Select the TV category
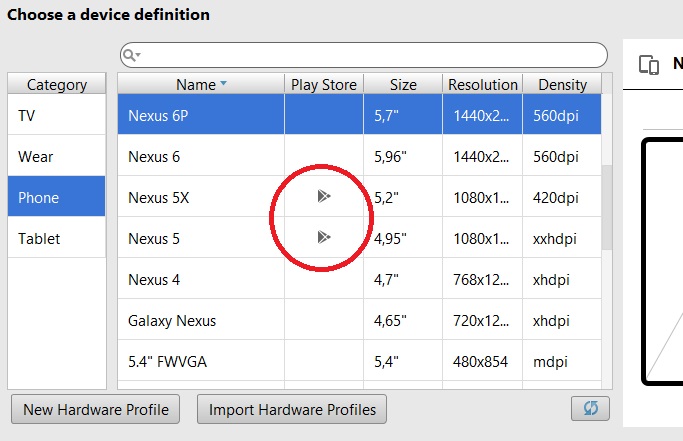 56,116
